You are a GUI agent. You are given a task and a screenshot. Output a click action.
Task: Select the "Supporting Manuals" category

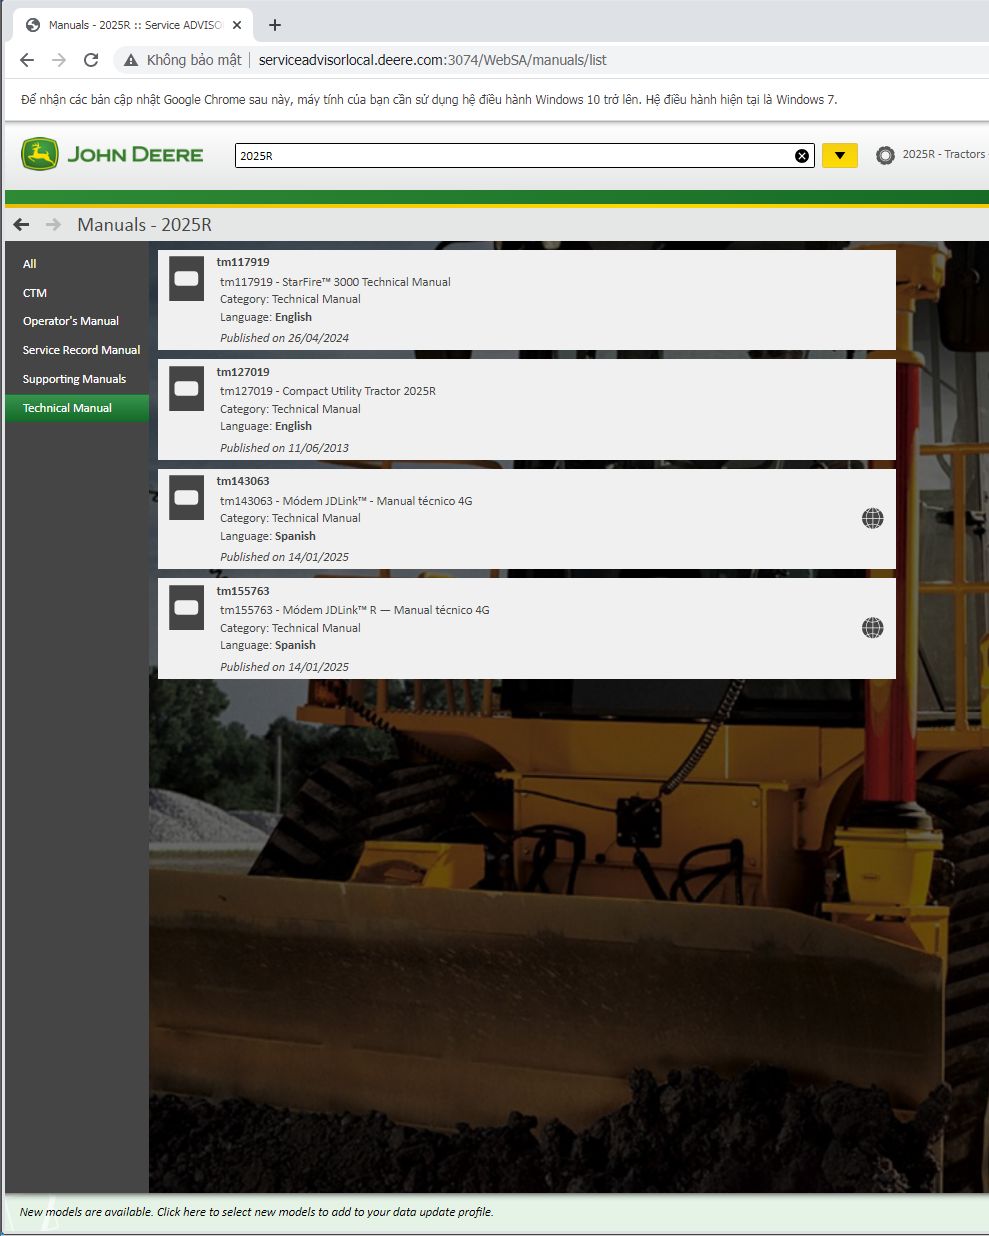point(73,379)
